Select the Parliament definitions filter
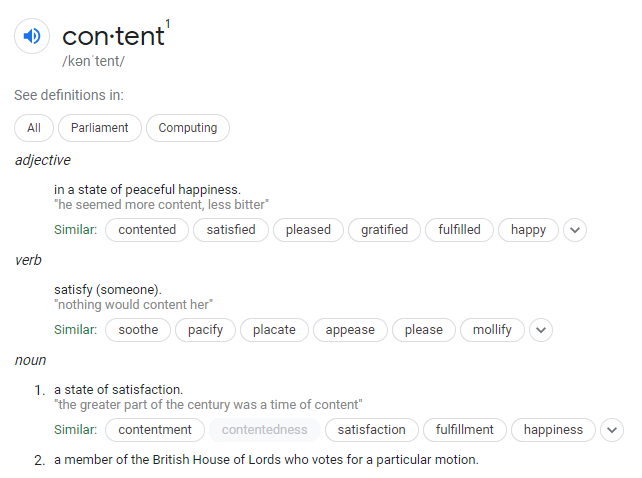 100,128
